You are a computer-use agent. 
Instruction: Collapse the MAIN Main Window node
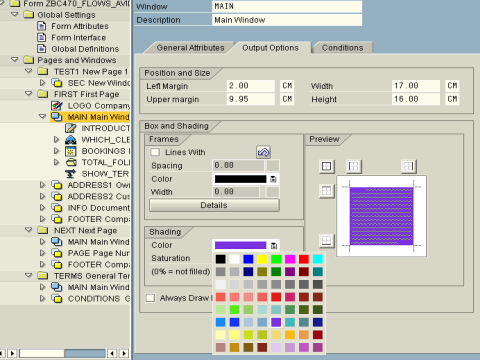click(42, 117)
